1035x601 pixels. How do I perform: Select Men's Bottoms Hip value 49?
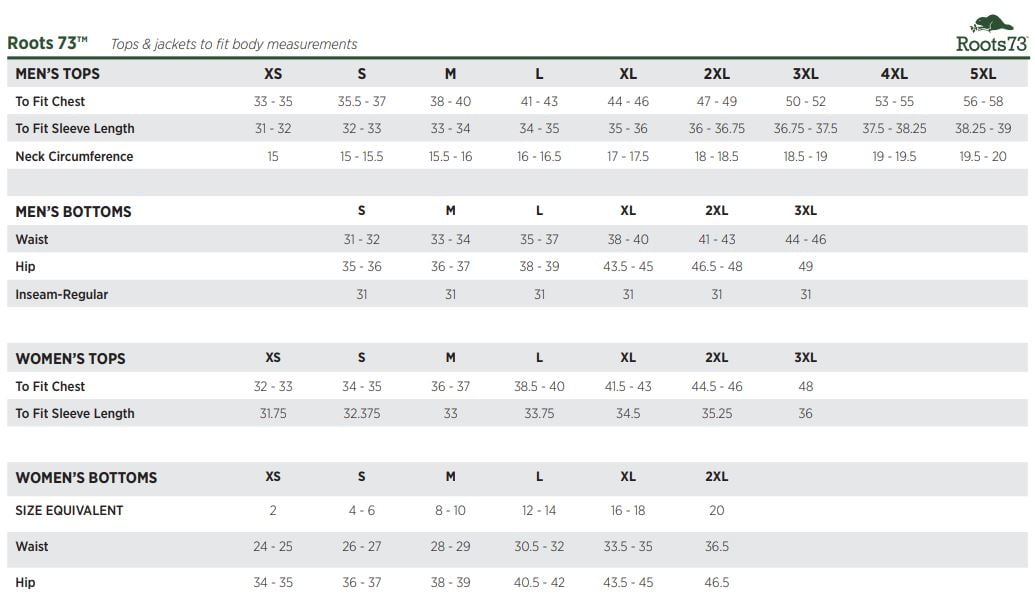[805, 267]
